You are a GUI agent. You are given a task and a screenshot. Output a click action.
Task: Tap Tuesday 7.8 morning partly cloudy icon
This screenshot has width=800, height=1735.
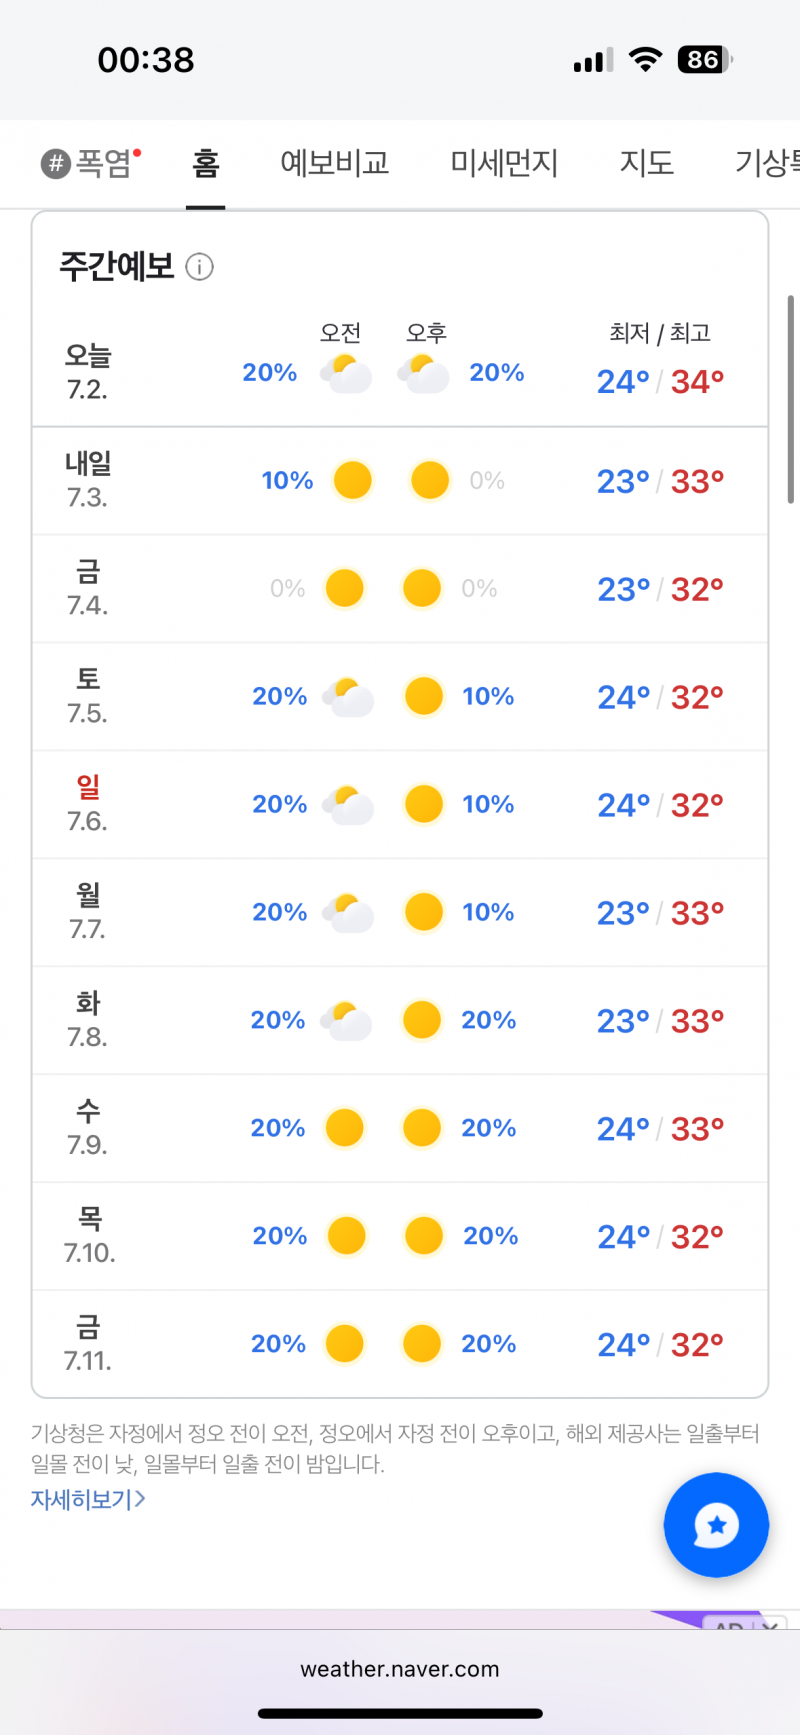(x=346, y=1020)
